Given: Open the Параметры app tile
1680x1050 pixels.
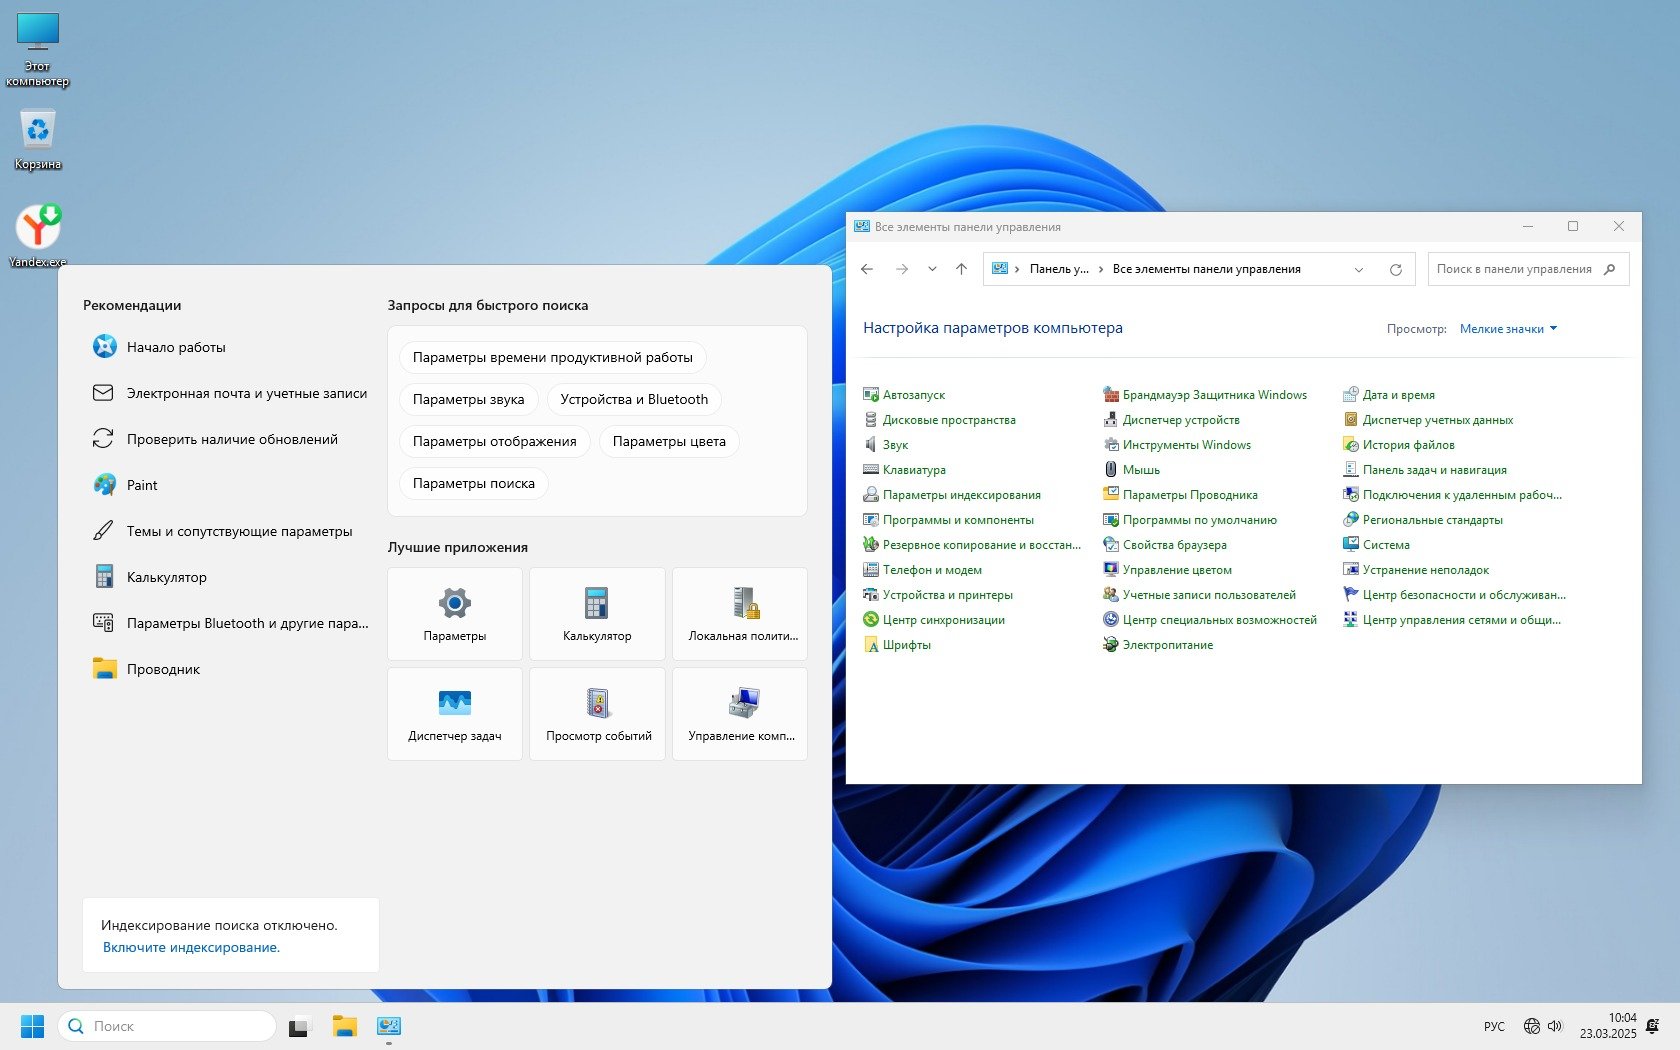Looking at the screenshot, I should (x=455, y=613).
